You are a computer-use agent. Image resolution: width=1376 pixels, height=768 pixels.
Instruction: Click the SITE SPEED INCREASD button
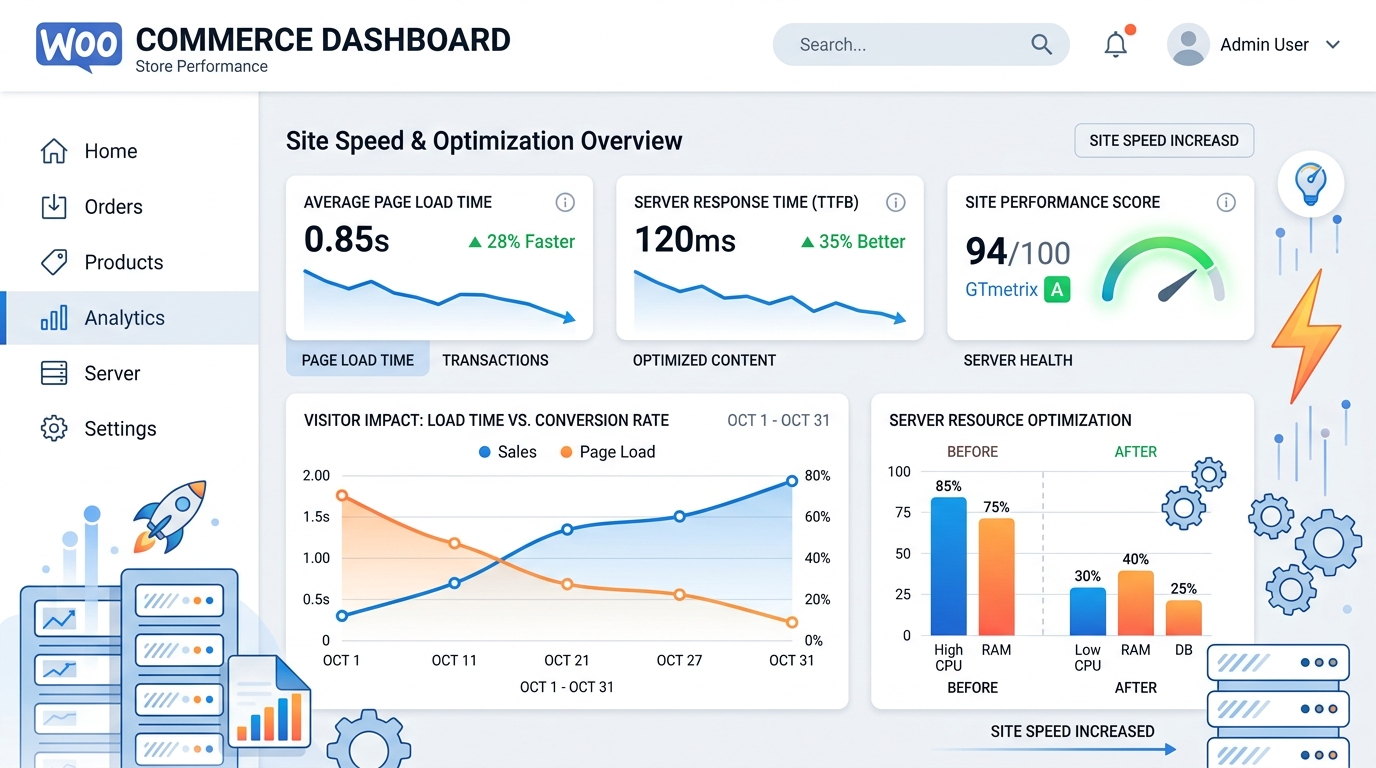[1163, 140]
